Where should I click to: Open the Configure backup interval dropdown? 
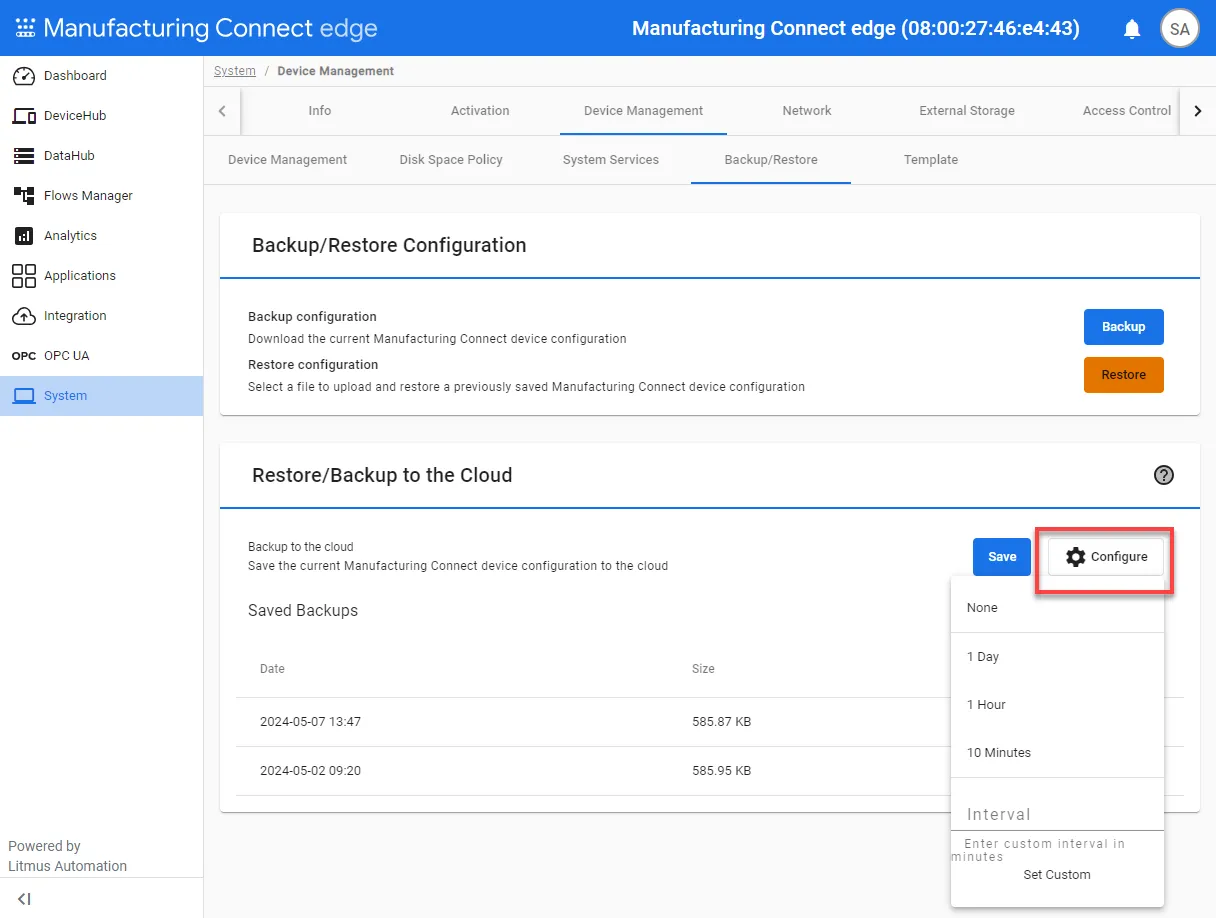[x=1106, y=557]
